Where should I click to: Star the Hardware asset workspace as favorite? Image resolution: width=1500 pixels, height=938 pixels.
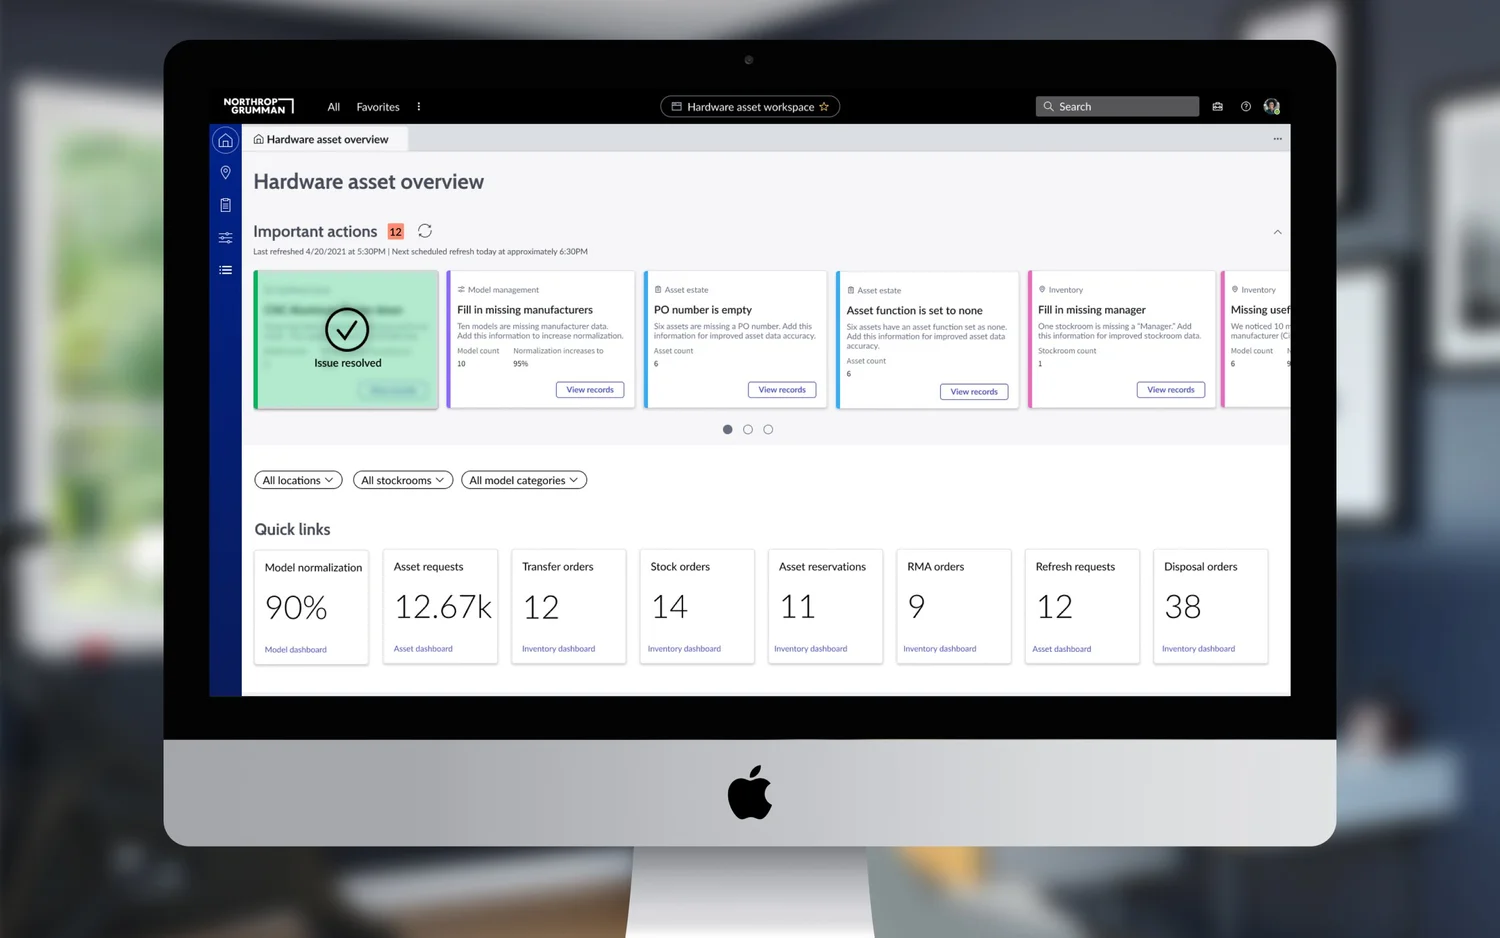tap(824, 107)
